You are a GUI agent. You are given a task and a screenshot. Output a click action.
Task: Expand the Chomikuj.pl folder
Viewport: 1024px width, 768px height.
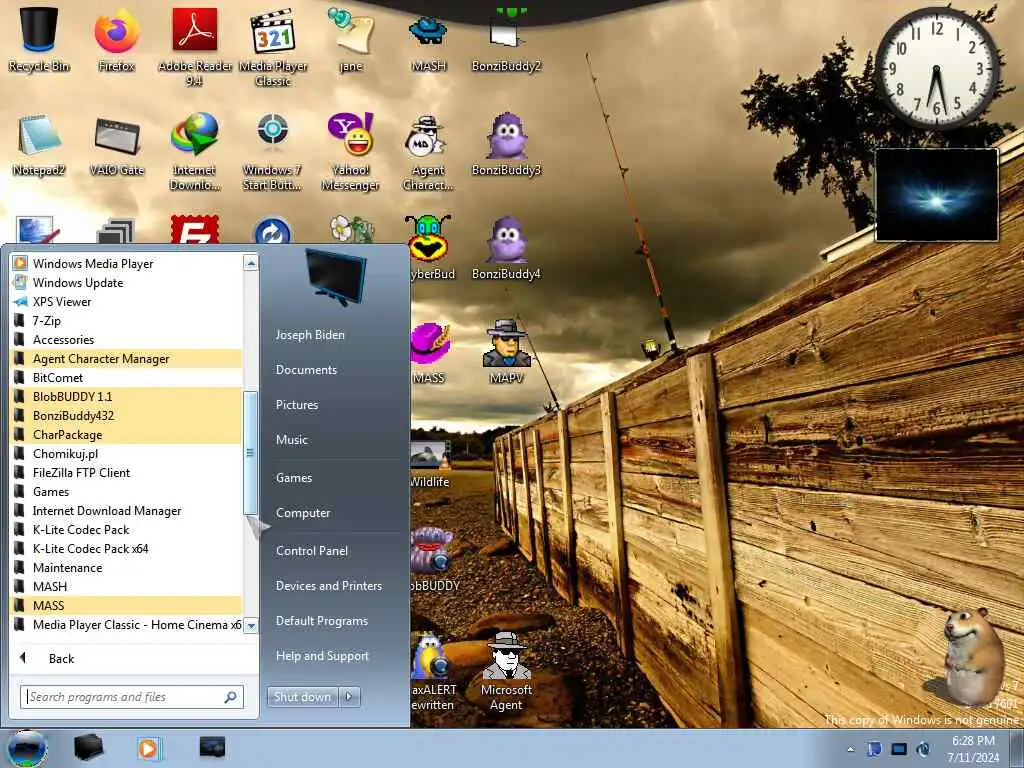(126, 453)
